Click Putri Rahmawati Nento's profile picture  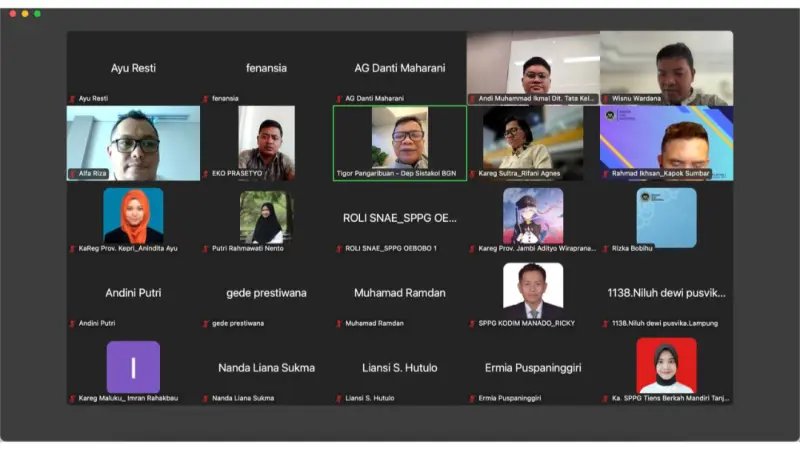pyautogui.click(x=266, y=214)
